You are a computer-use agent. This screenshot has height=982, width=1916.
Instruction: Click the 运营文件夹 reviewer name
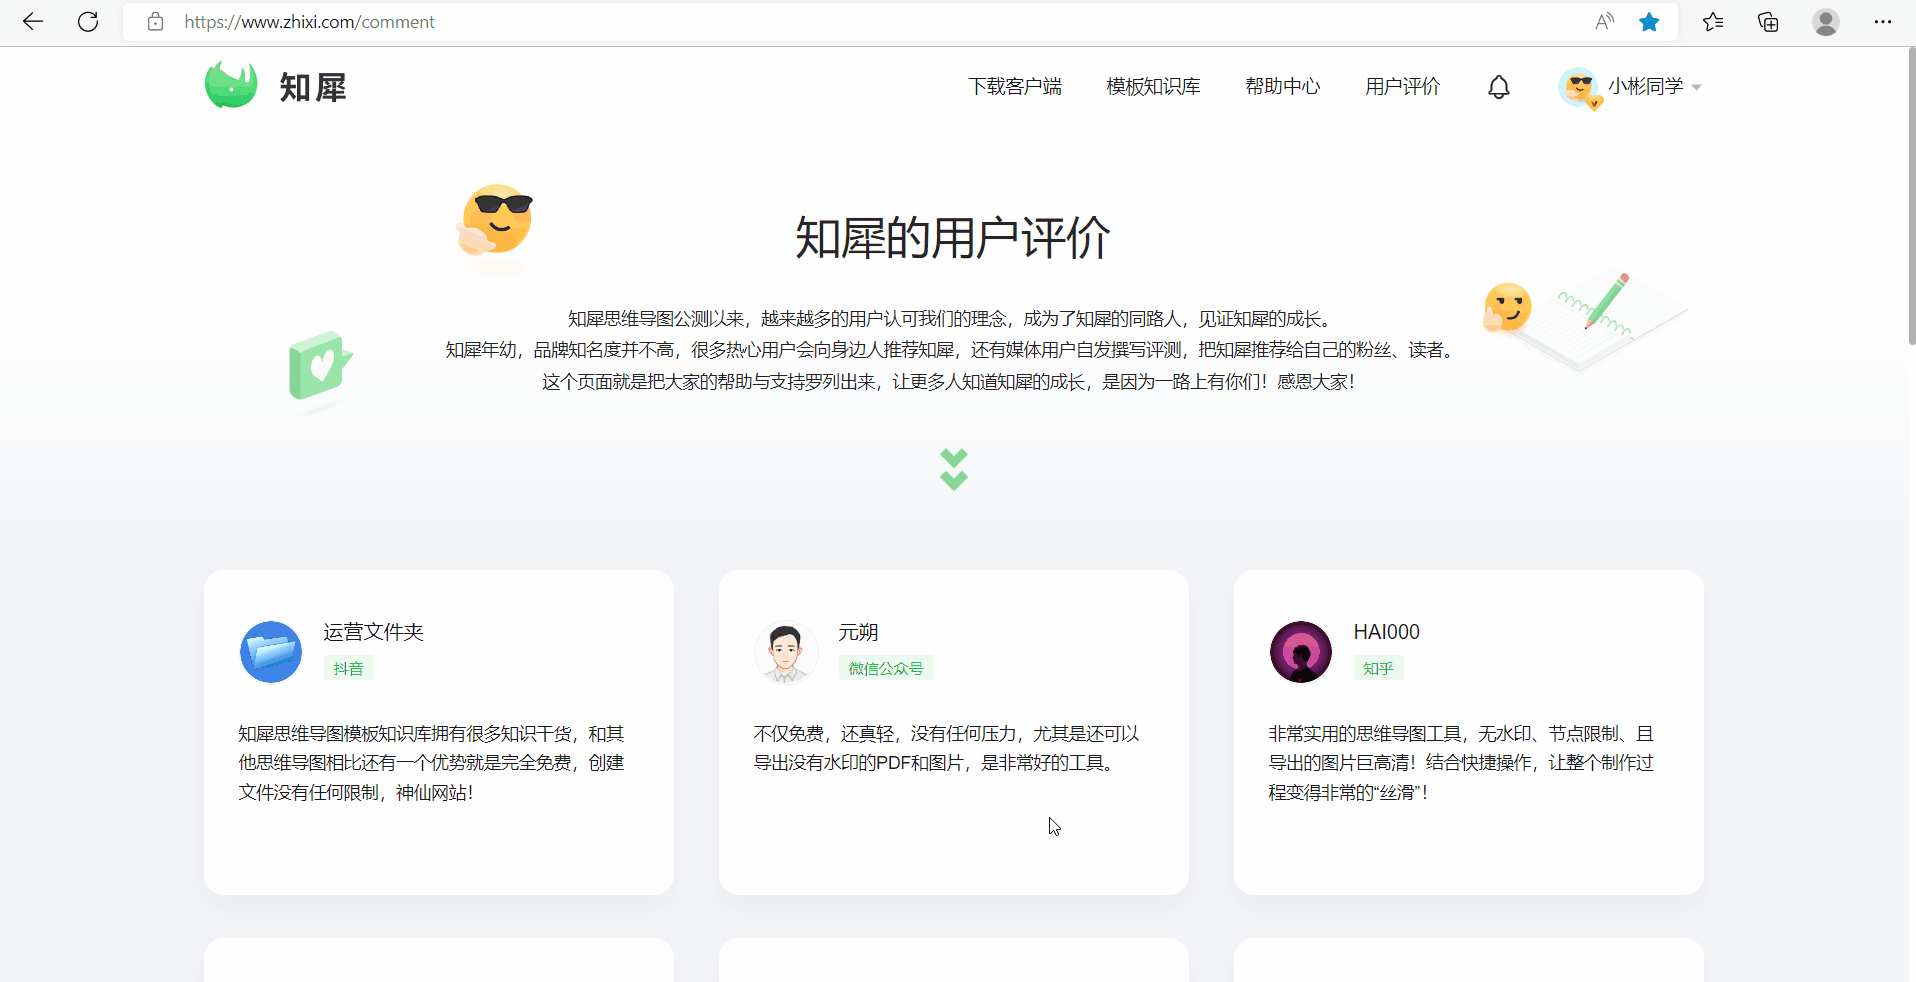(x=373, y=632)
